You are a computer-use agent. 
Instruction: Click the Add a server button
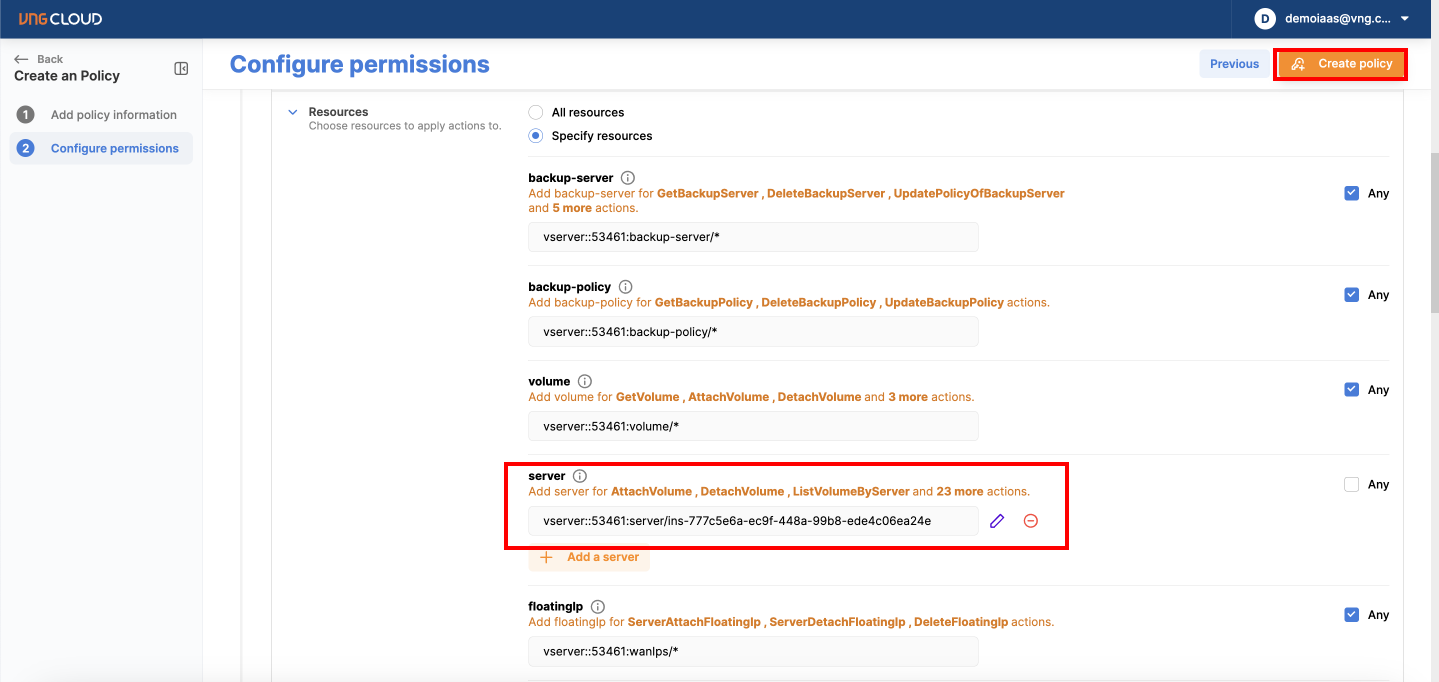pos(589,557)
